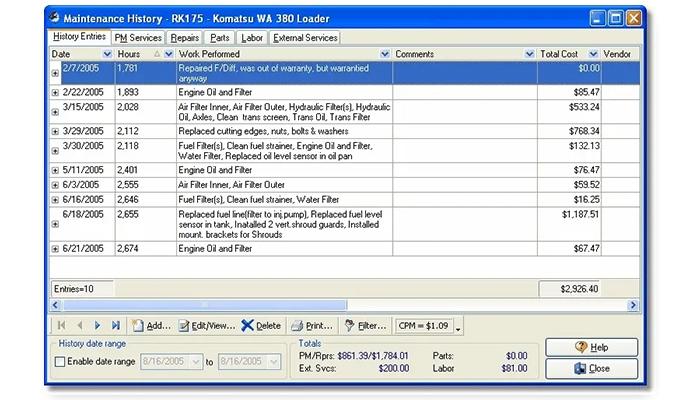Click the 2,674 hours cell
Viewport: 700px width, 400px height.
click(x=146, y=249)
